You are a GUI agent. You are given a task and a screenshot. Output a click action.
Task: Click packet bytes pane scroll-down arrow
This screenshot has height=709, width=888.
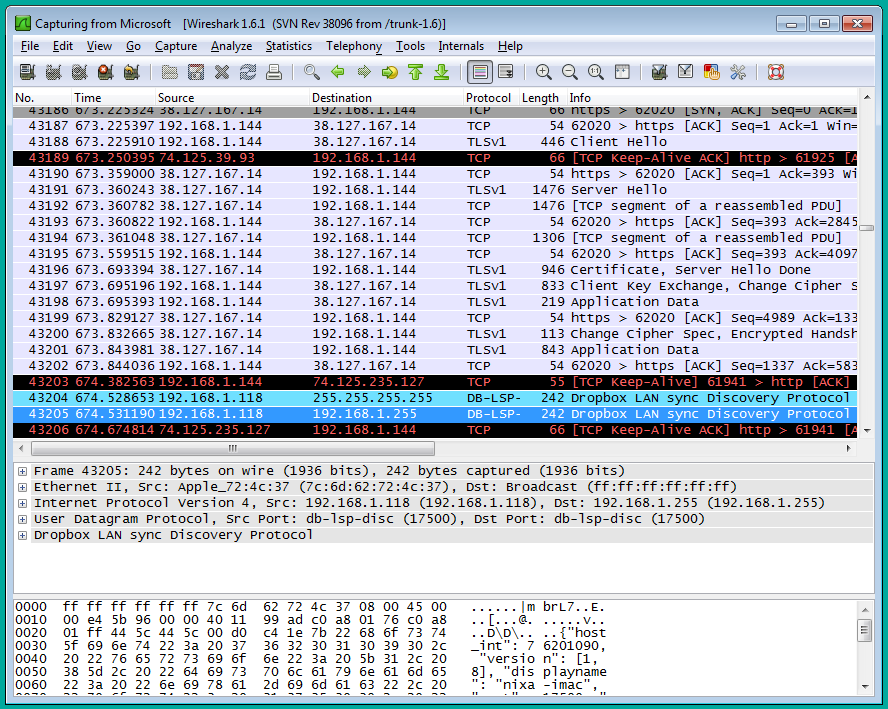[865, 686]
